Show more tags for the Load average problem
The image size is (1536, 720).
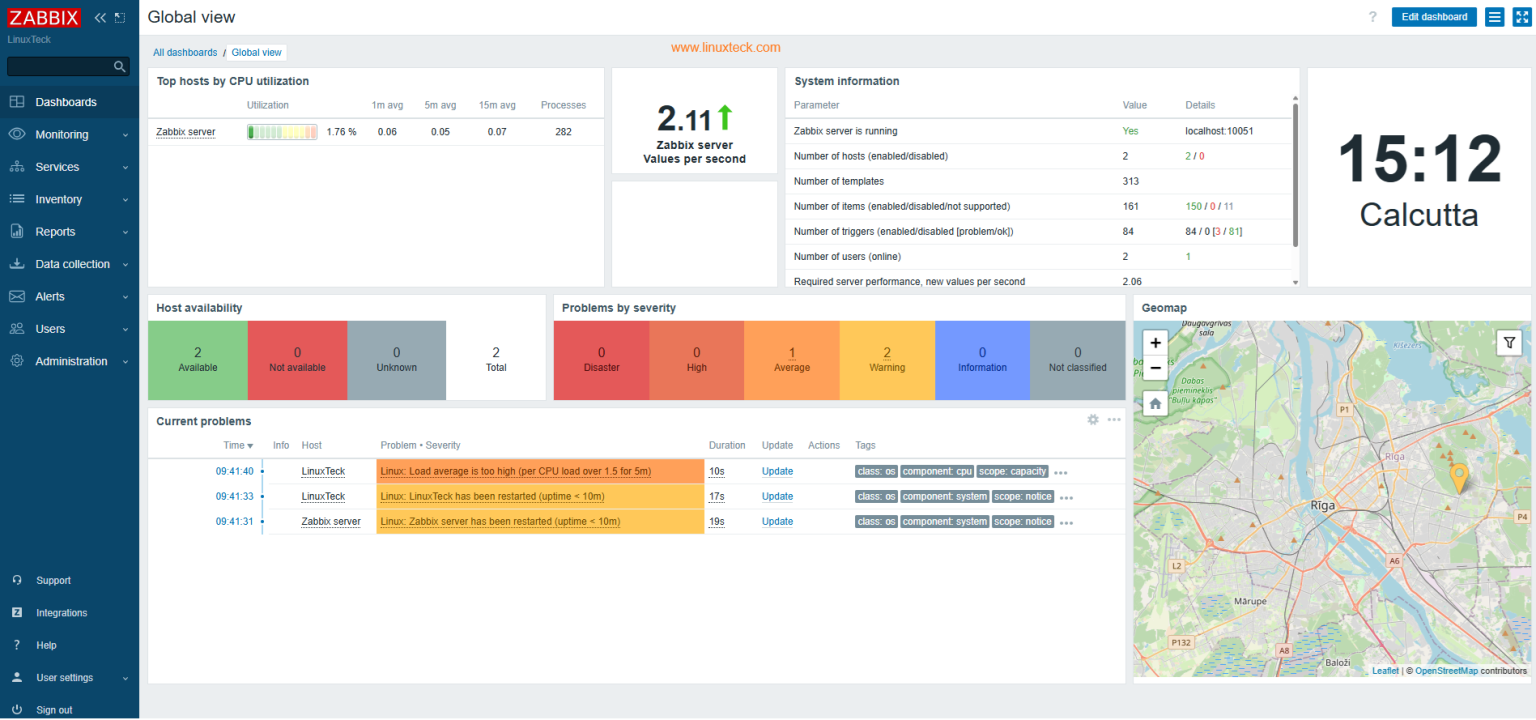click(1061, 472)
